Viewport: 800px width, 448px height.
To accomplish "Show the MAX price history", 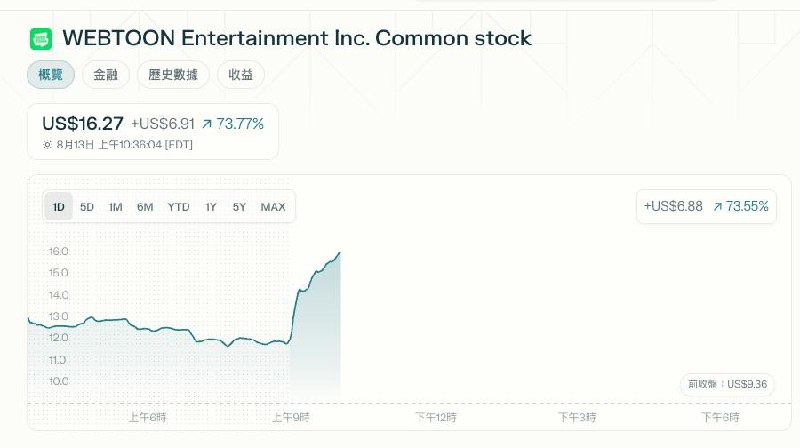I will click(272, 207).
